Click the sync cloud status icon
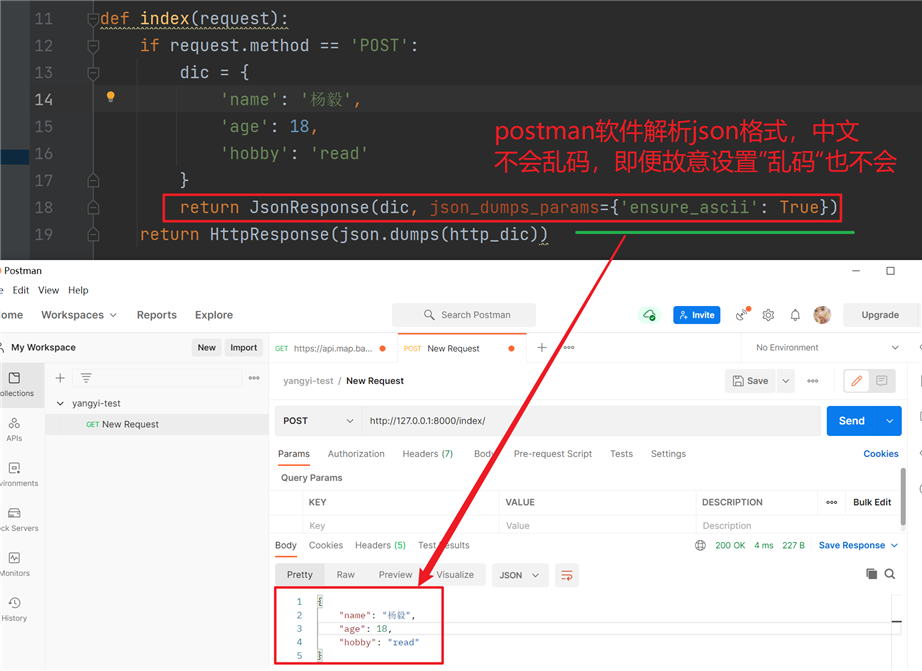The image size is (922, 671). 649,315
